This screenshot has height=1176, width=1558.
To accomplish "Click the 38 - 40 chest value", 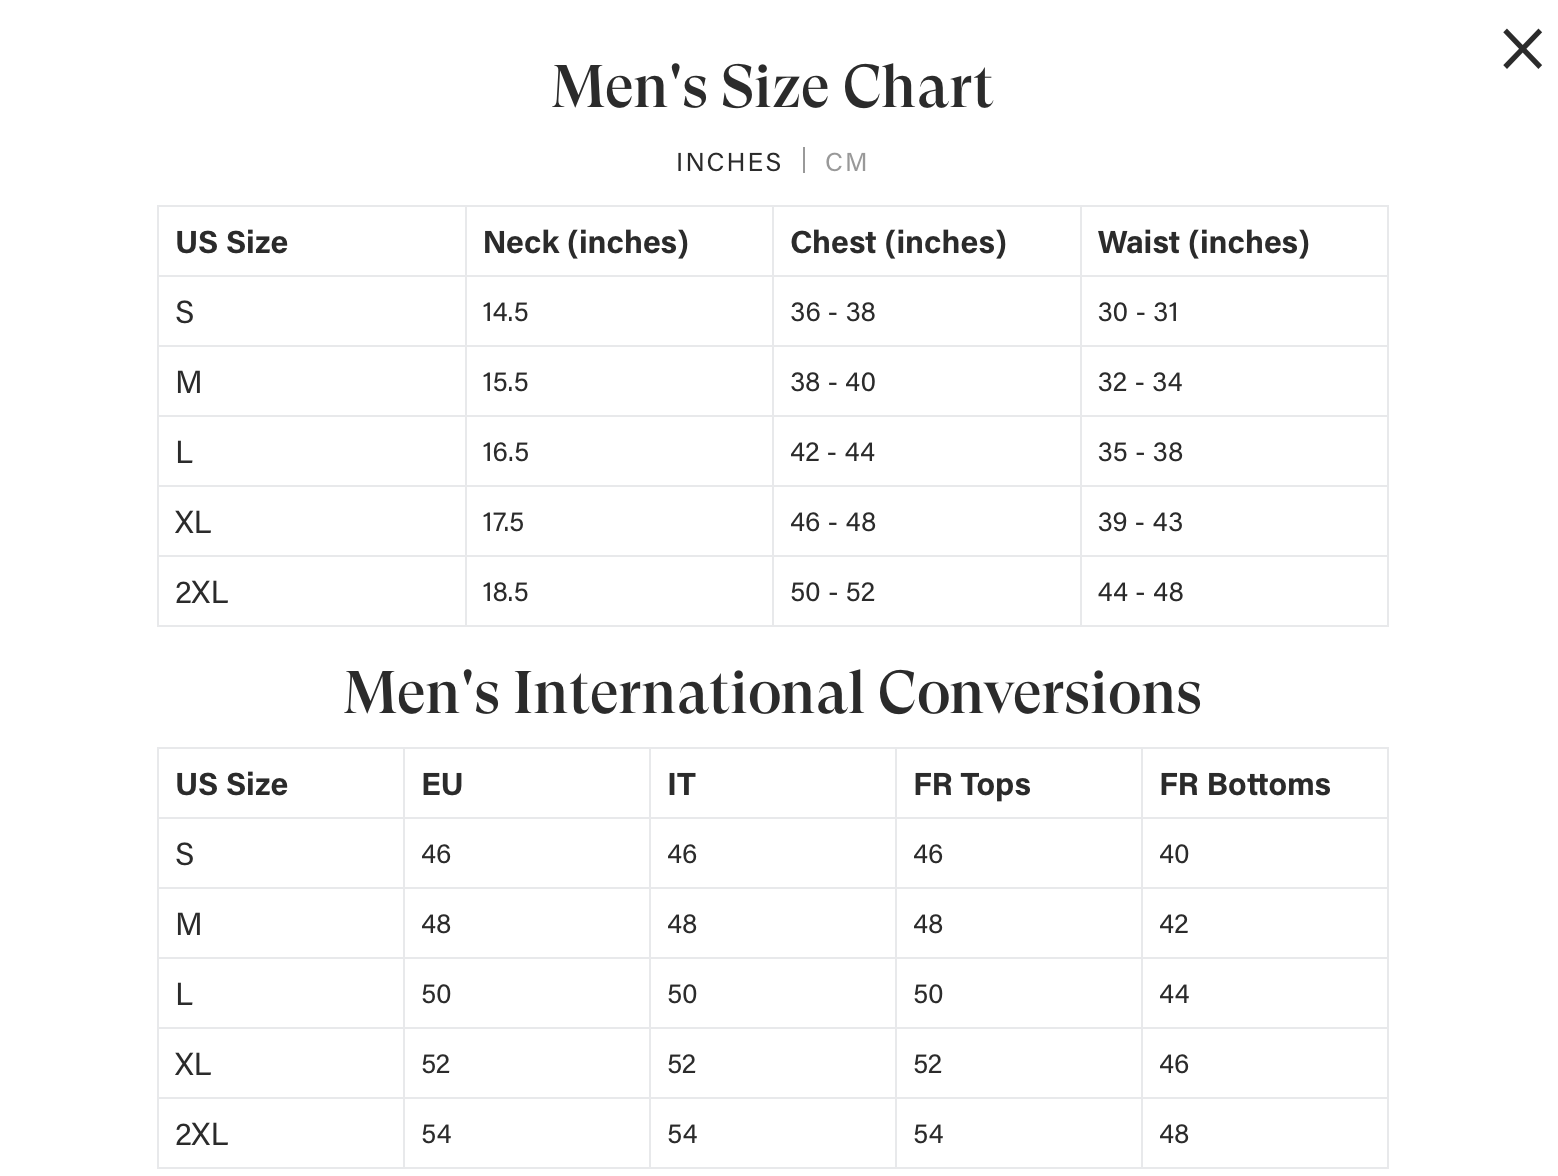I will [x=832, y=382].
